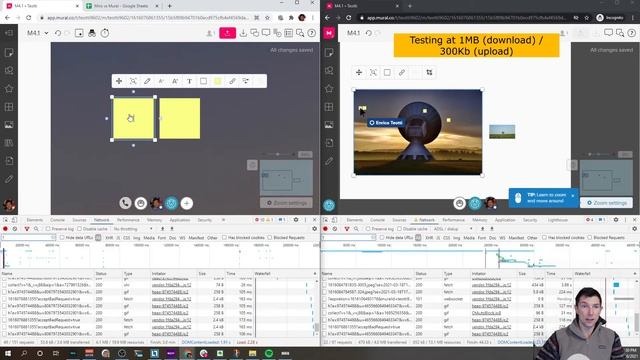Switch to the Sources tab in left DevTools

tap(79, 220)
